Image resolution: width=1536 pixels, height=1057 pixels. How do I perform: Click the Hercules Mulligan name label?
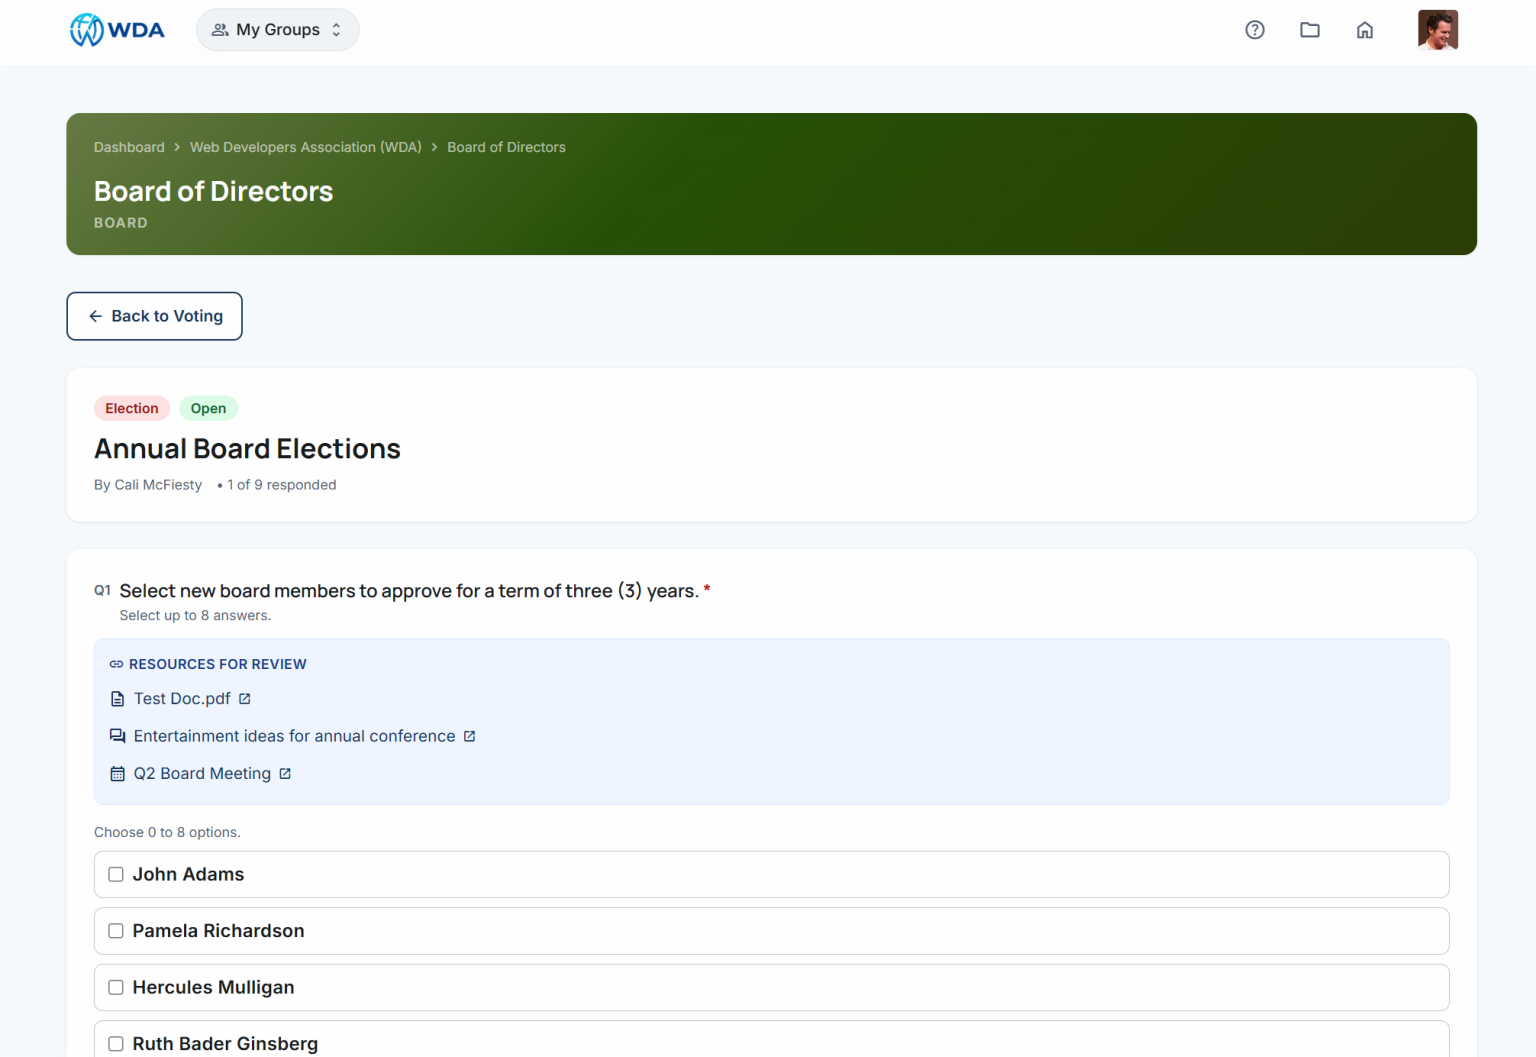tap(213, 988)
